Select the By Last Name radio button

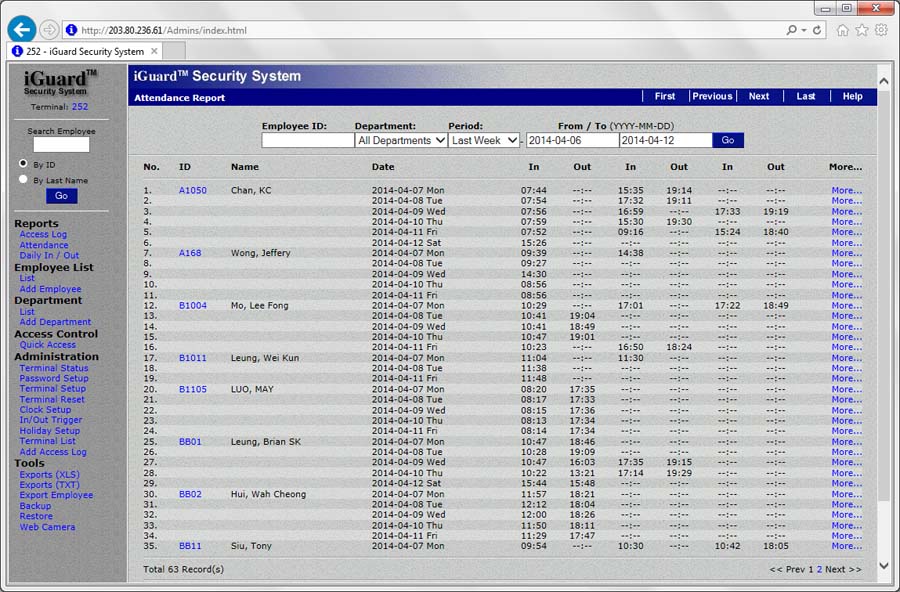coord(23,179)
